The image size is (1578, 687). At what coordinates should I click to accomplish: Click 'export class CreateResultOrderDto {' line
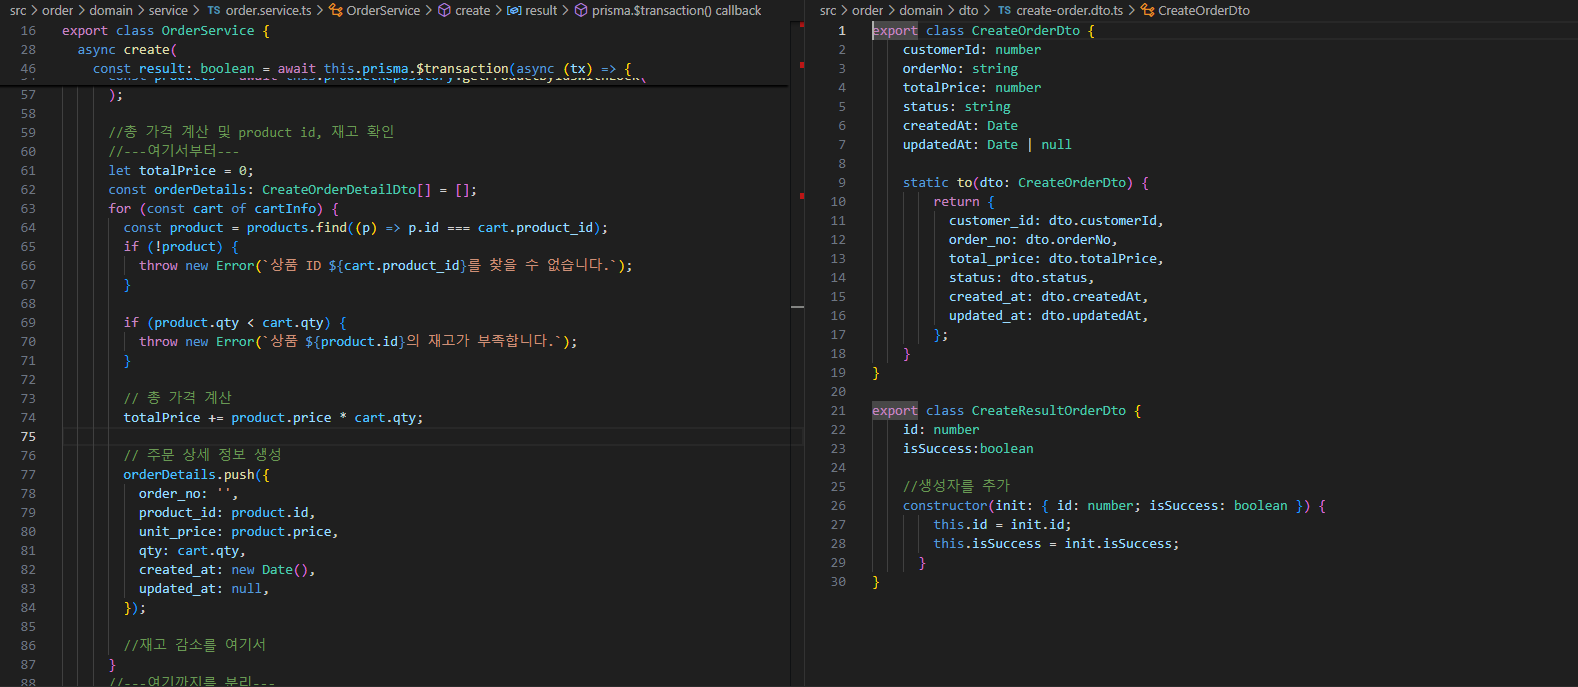(x=1006, y=411)
